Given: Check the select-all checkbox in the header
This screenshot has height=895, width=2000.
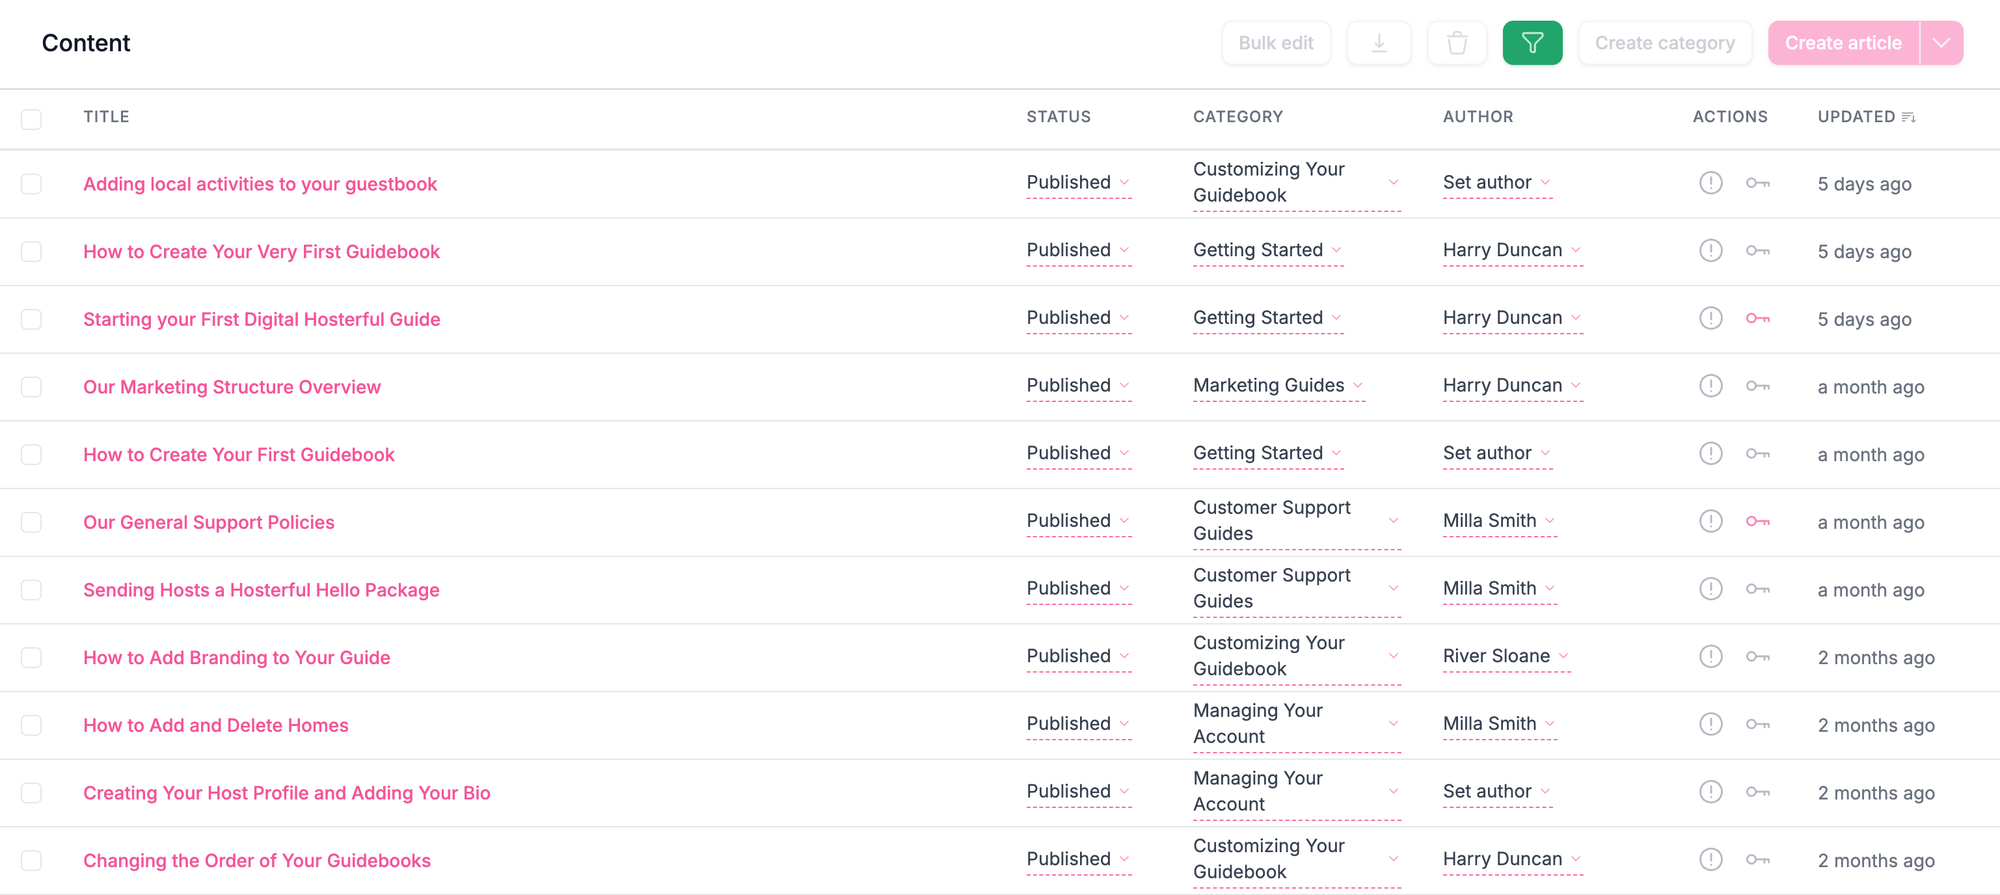Looking at the screenshot, I should pos(32,119).
